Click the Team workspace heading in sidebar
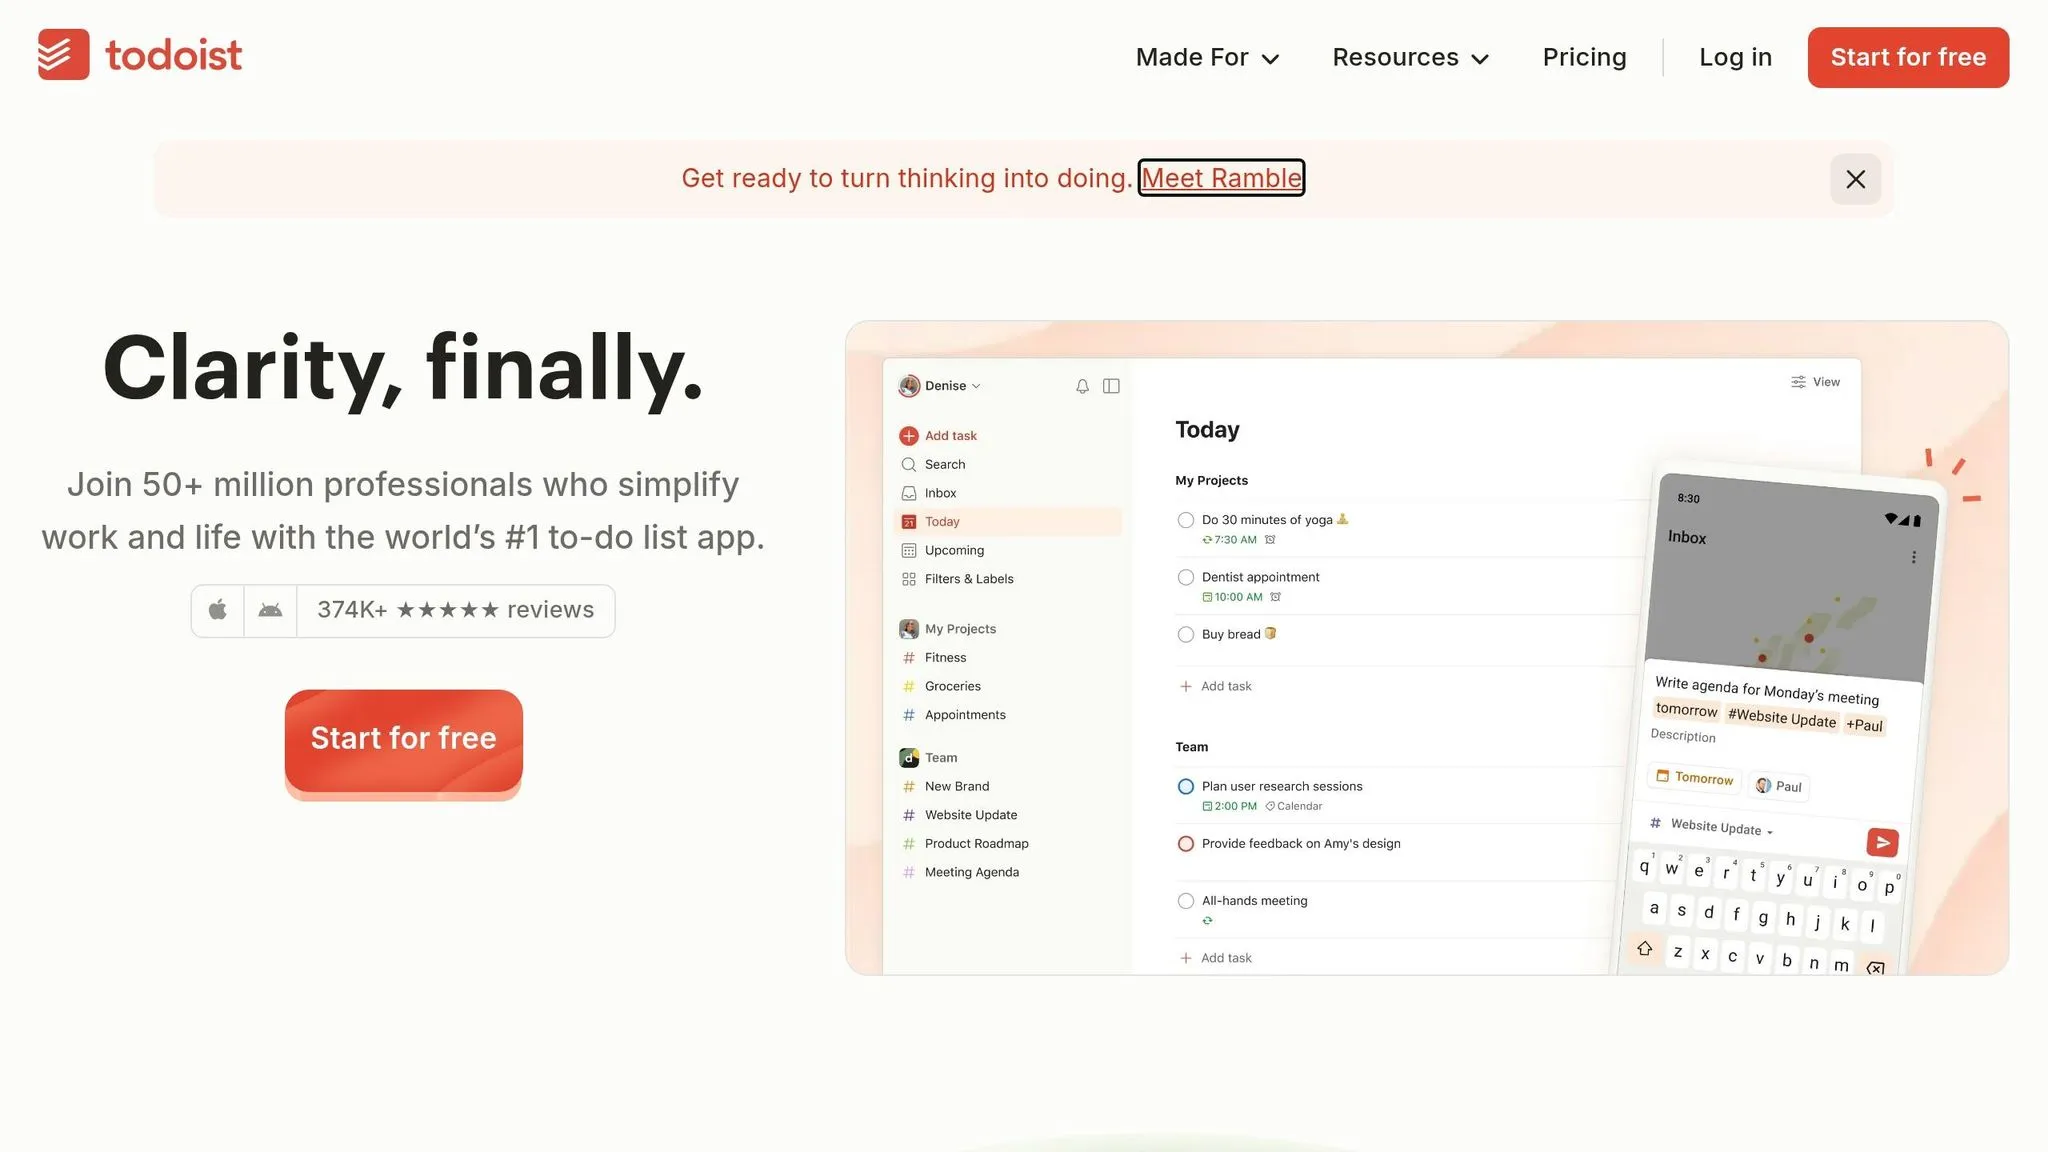The height and width of the screenshot is (1152, 2048). coord(941,758)
